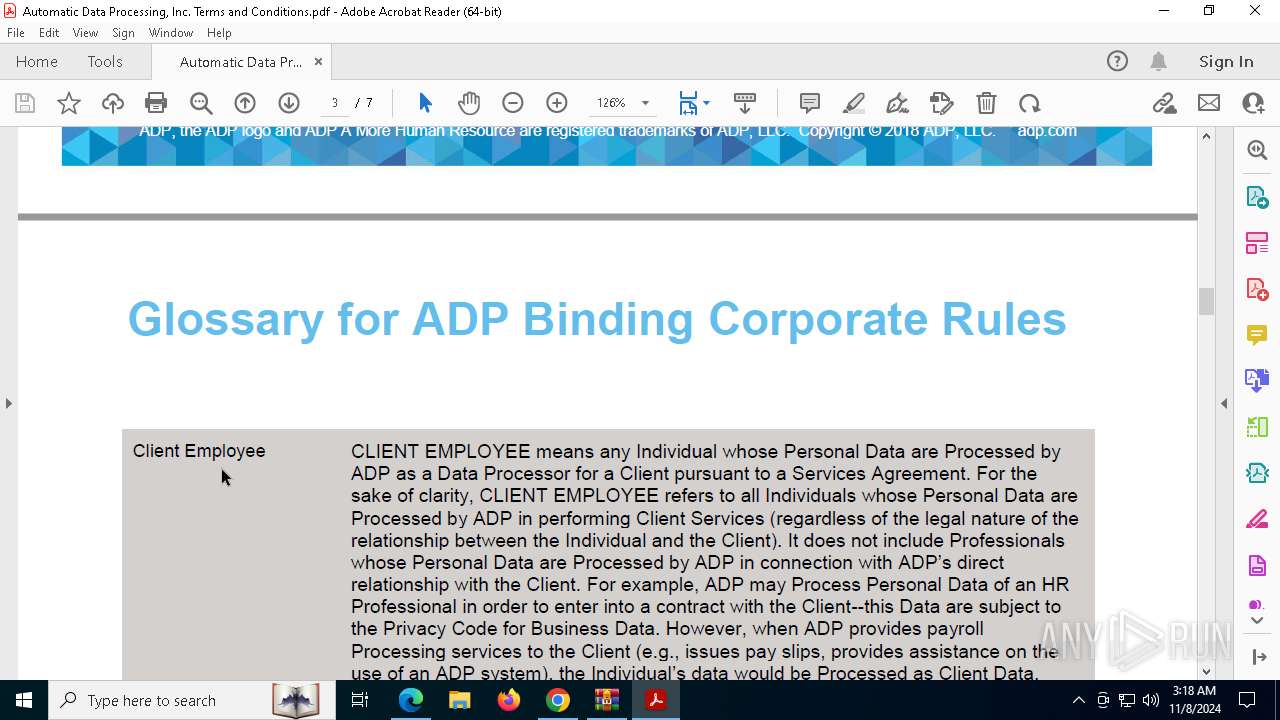Go to next page arrow
The height and width of the screenshot is (720, 1280).
(289, 103)
